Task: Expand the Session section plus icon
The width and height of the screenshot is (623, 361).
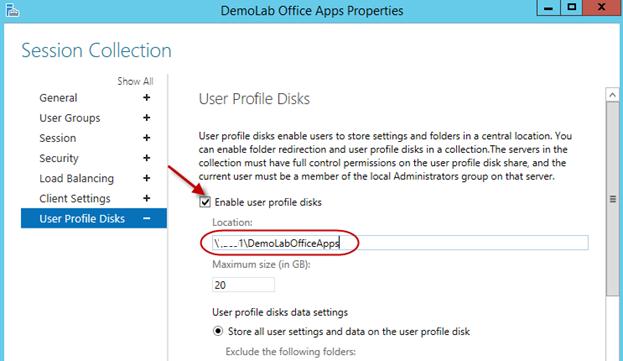Action: pyautogui.click(x=147, y=138)
